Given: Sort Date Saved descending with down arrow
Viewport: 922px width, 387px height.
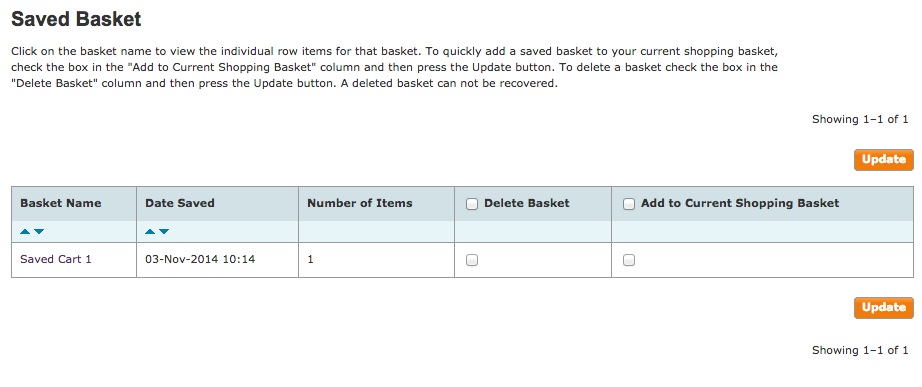Looking at the screenshot, I should point(164,232).
